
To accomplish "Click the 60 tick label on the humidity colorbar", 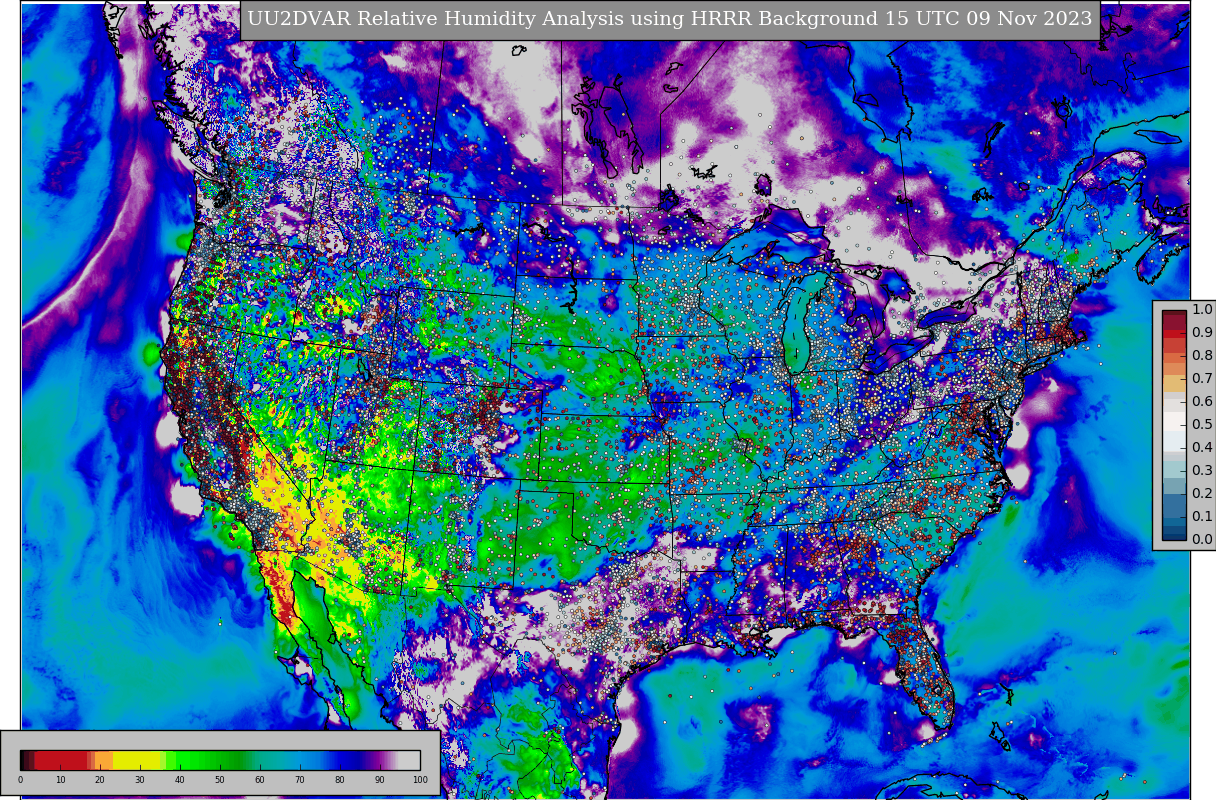I will click(x=260, y=780).
